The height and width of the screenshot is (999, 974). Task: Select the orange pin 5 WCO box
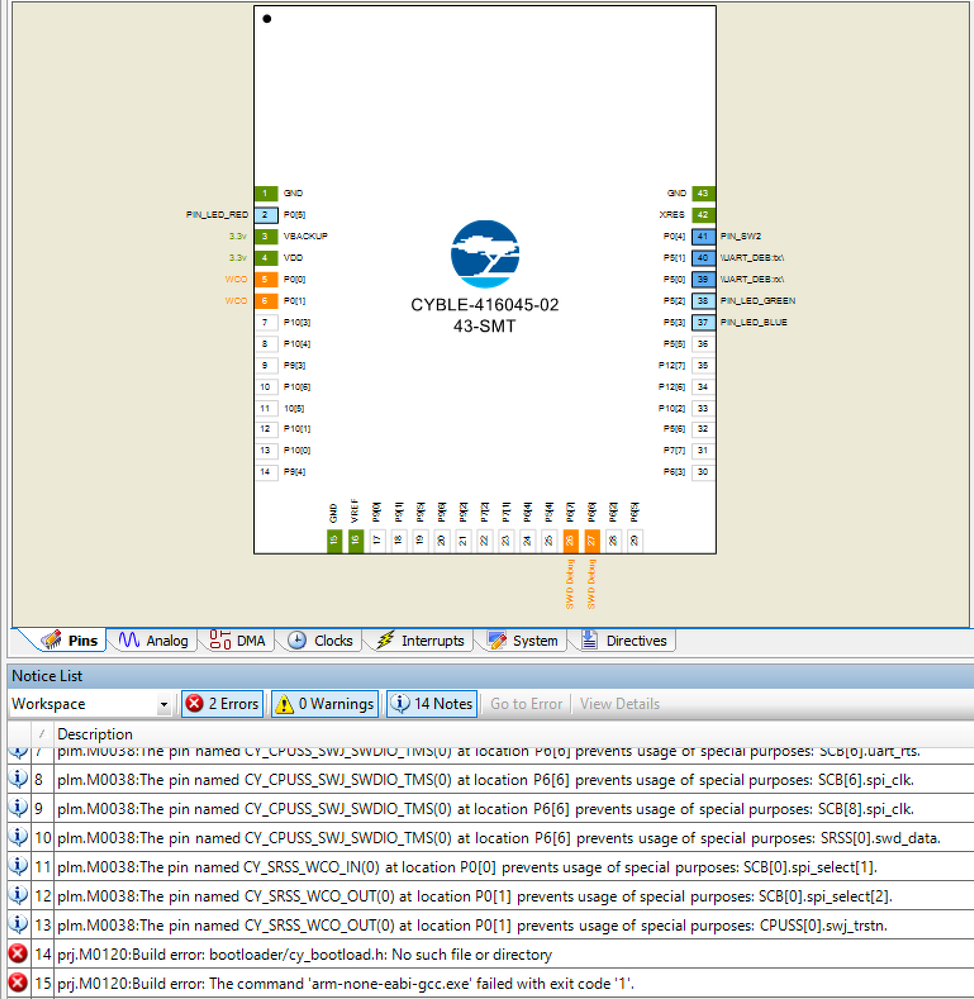[266, 279]
